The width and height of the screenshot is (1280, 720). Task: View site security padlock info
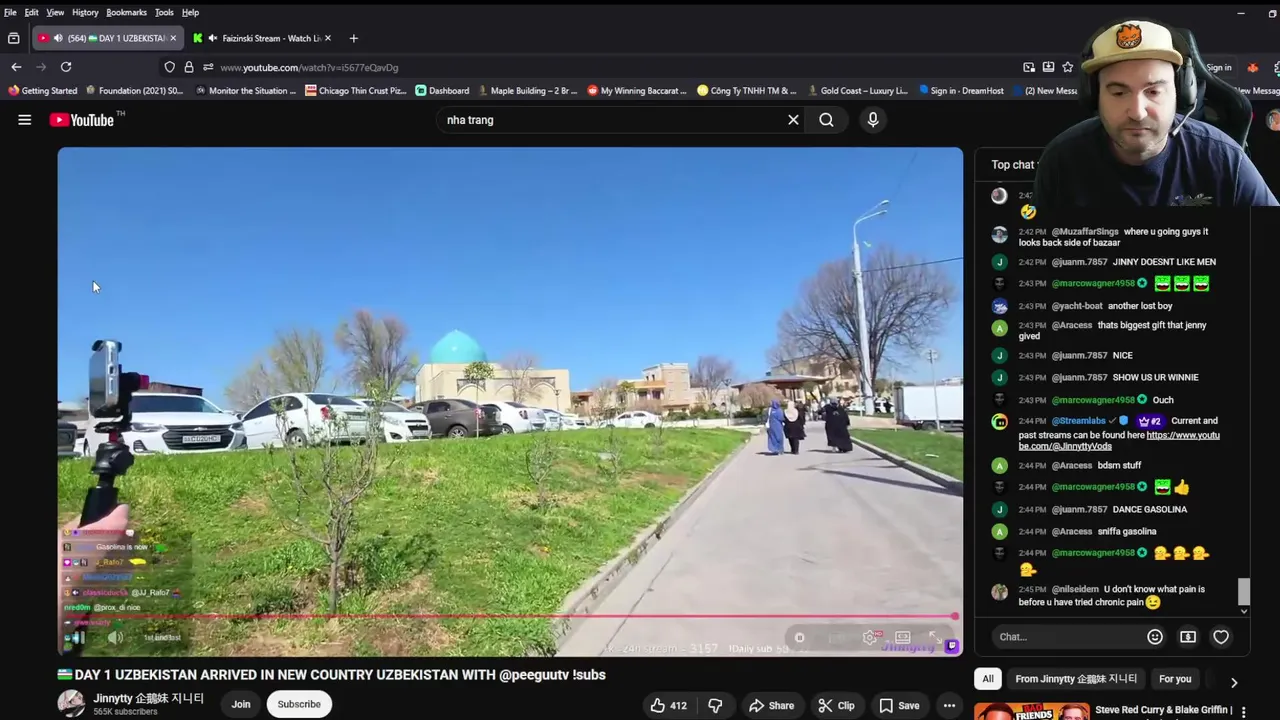coord(188,67)
